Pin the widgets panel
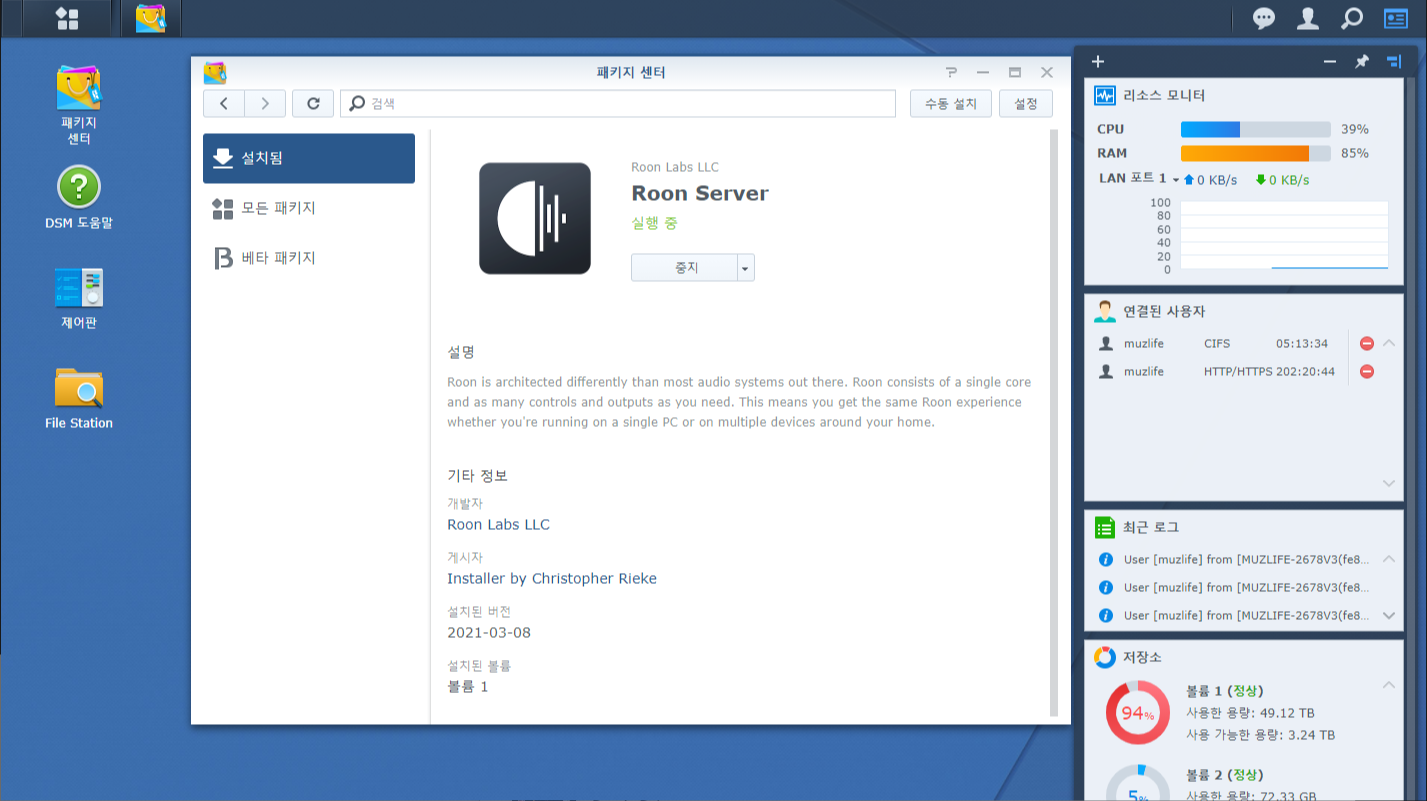Screen dimensions: 1427x801 click(x=1361, y=62)
